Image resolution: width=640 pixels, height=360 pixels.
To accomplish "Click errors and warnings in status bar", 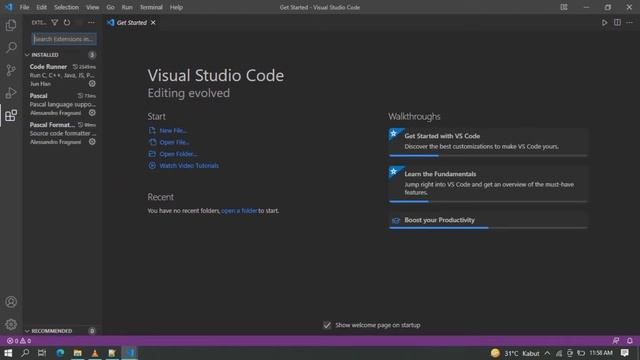I will pyautogui.click(x=19, y=341).
